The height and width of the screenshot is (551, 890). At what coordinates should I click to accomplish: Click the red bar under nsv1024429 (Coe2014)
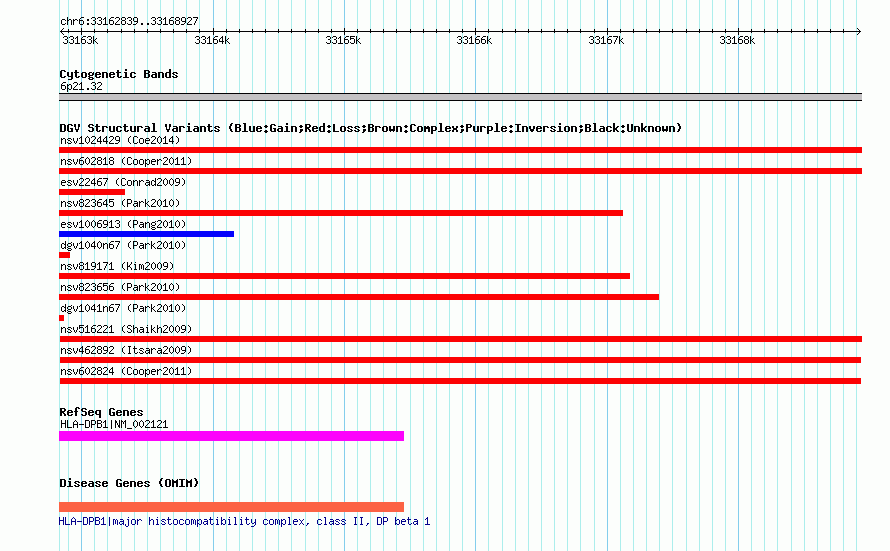(x=460, y=150)
